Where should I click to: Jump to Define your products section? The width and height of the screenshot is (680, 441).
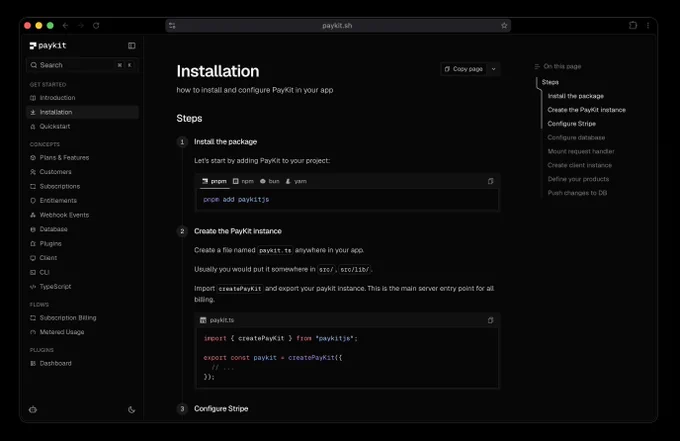(x=578, y=180)
